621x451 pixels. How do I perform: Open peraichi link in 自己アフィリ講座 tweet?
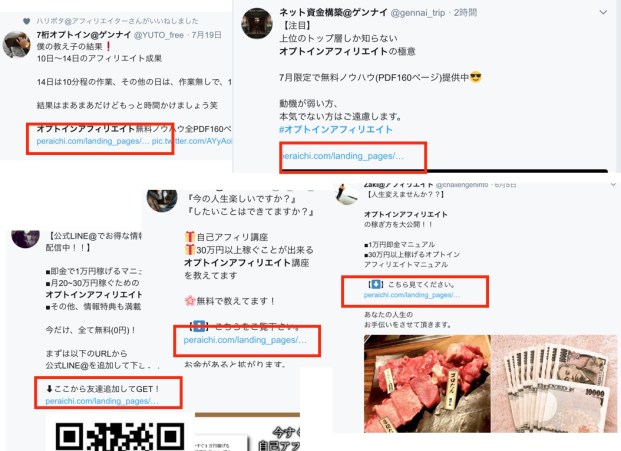[x=245, y=340]
